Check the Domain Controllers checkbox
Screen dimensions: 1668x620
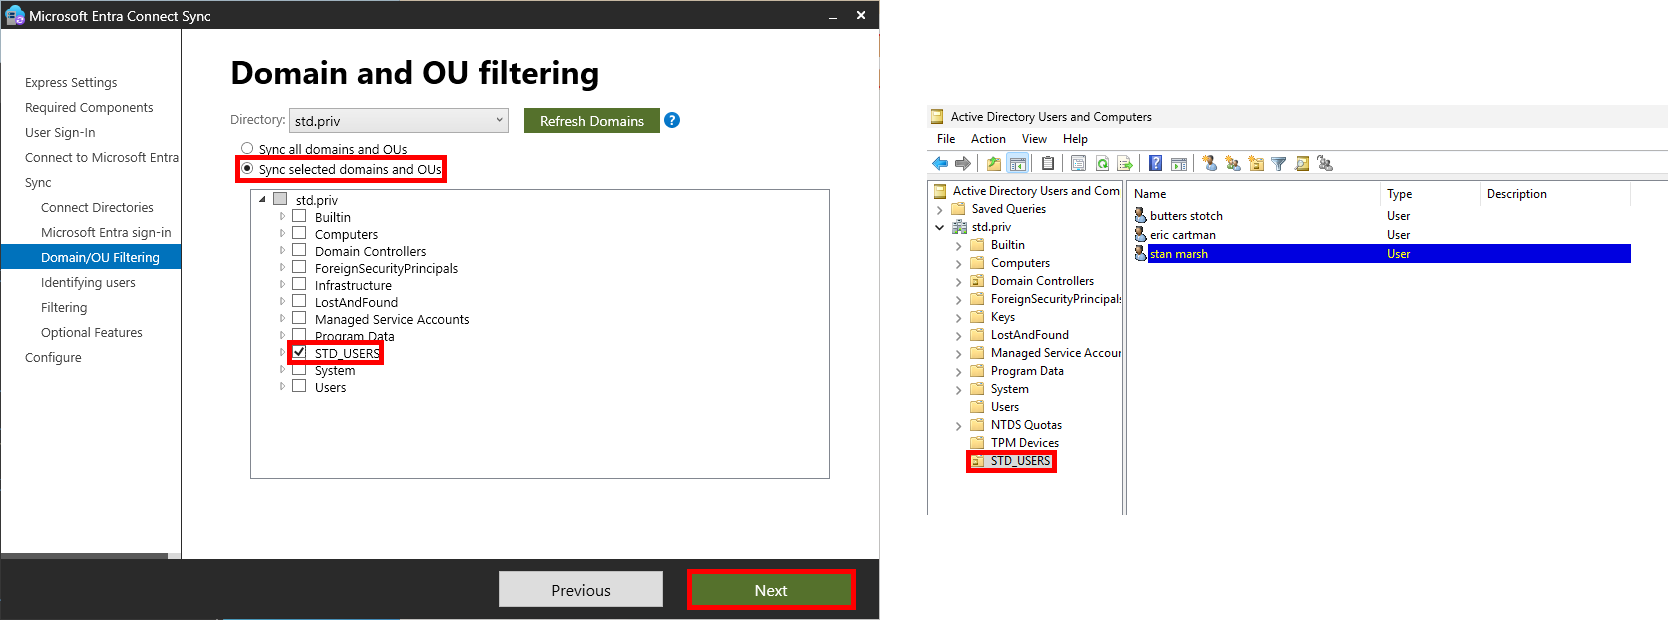tap(299, 250)
